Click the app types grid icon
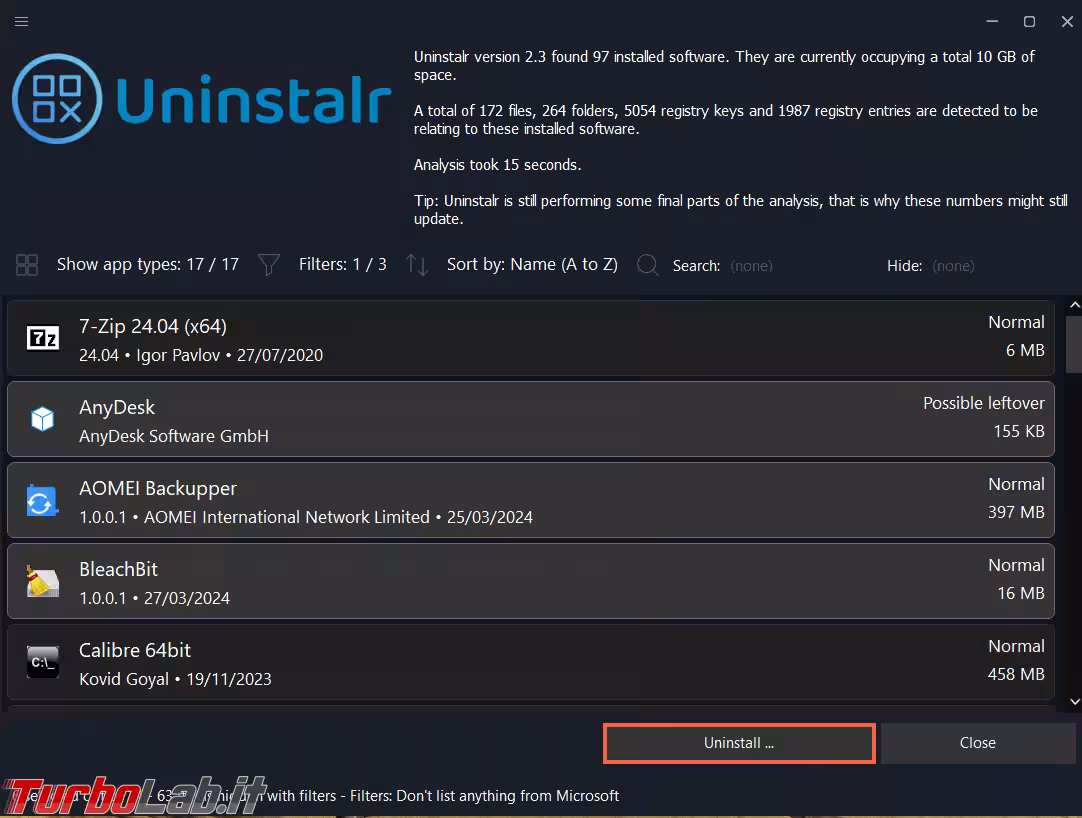Screen dimensions: 1082x818 point(27,265)
